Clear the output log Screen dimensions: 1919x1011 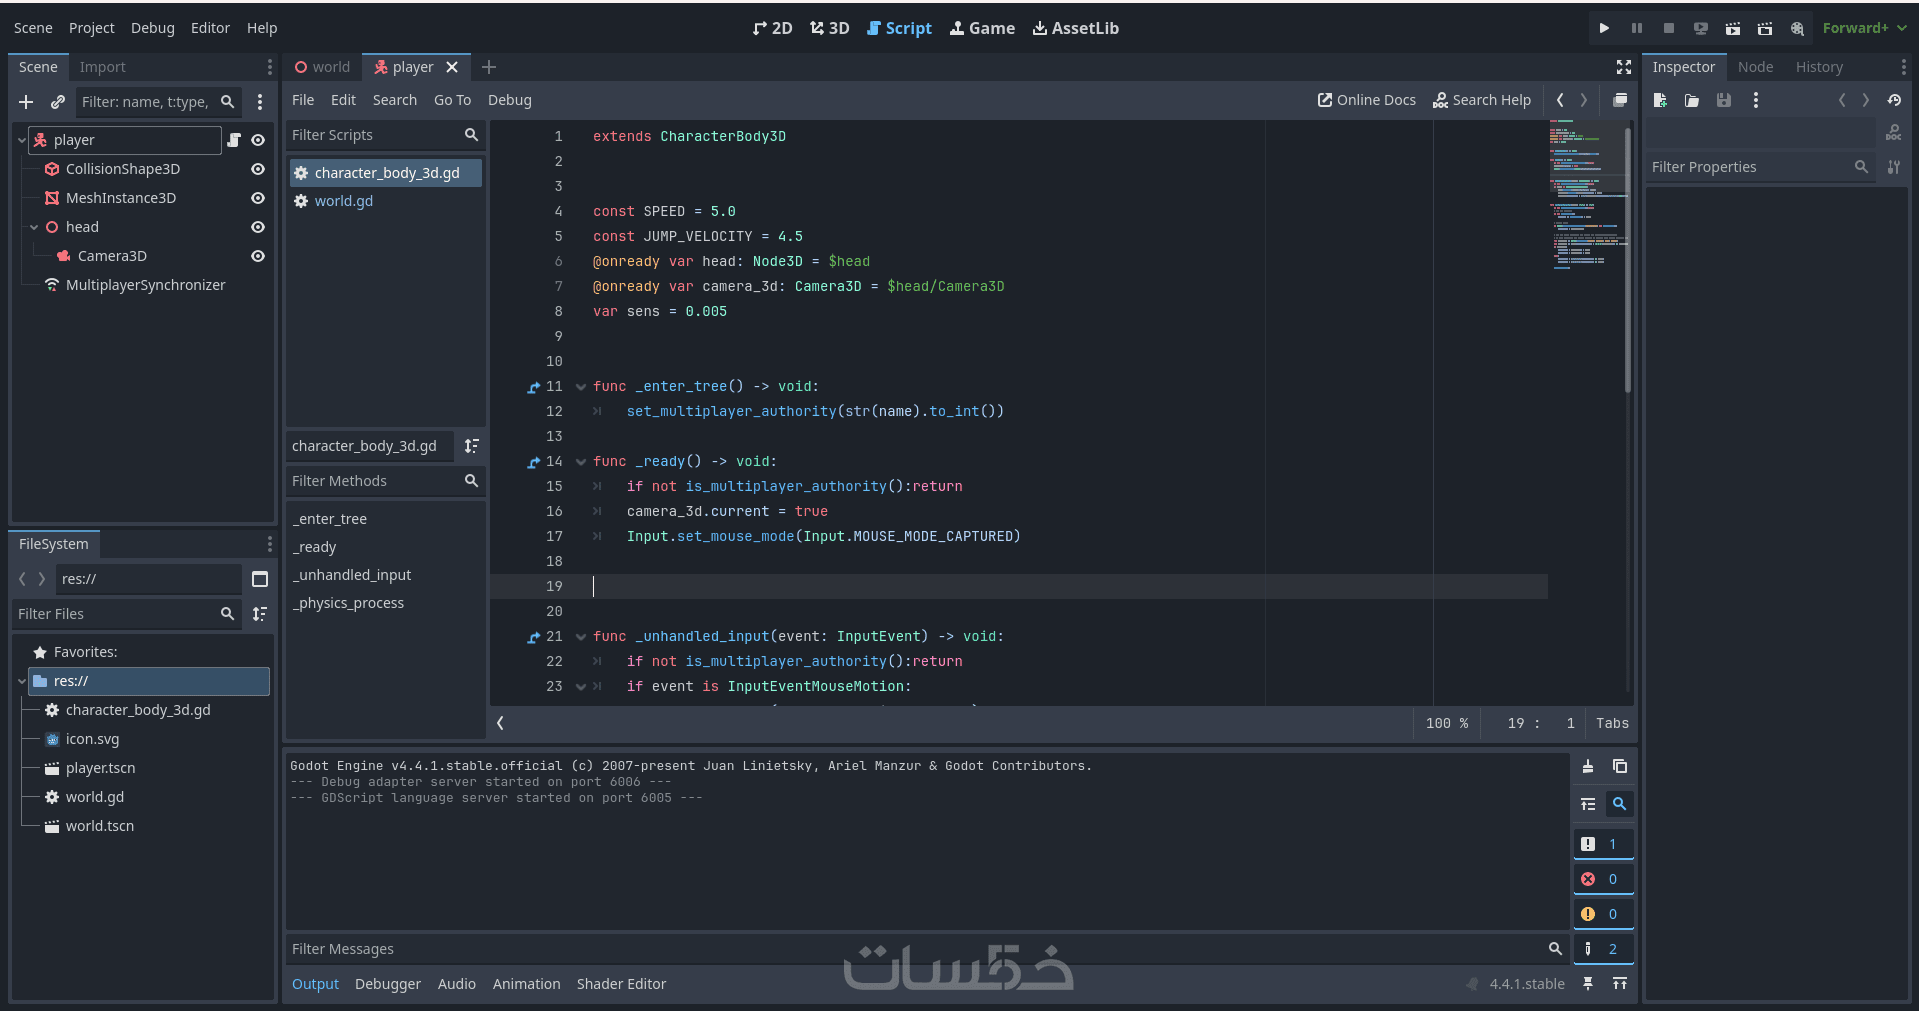[x=1588, y=767]
